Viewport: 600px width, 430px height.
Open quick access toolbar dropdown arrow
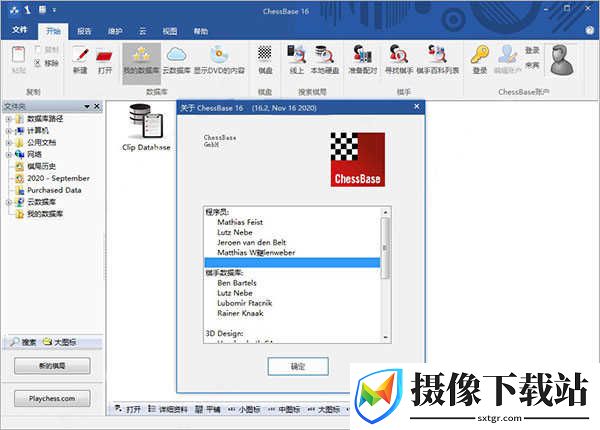[x=54, y=10]
